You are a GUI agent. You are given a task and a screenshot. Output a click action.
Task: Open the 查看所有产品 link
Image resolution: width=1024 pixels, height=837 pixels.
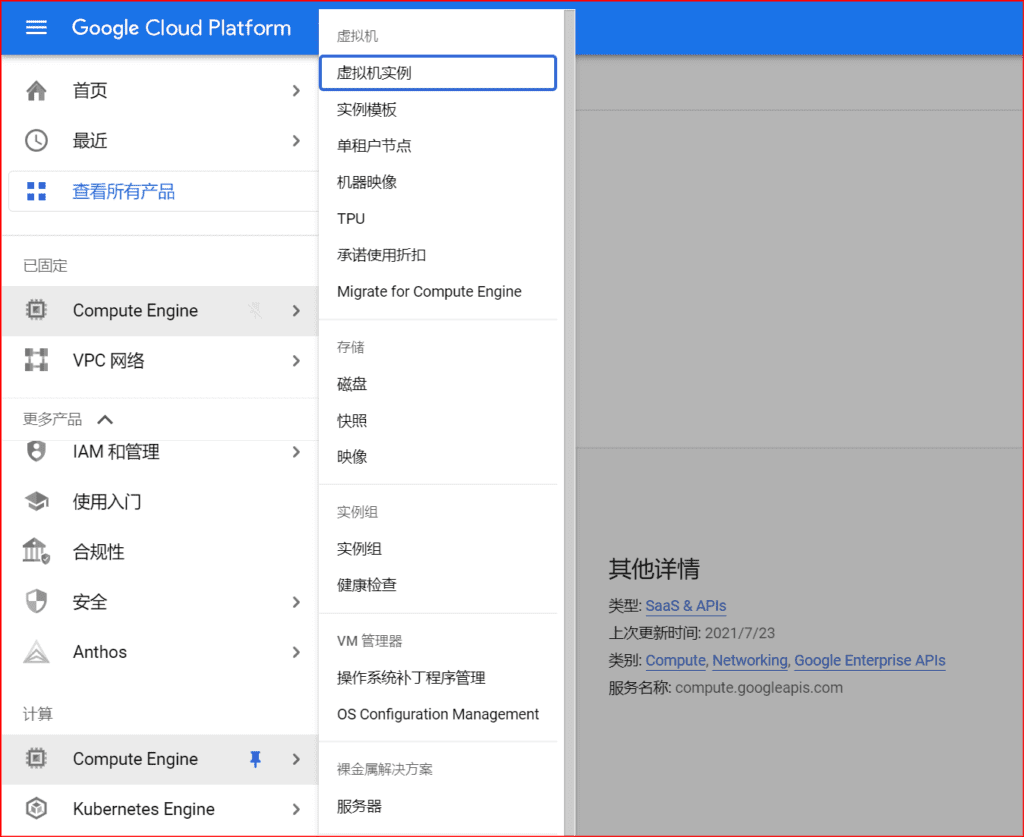coord(123,190)
